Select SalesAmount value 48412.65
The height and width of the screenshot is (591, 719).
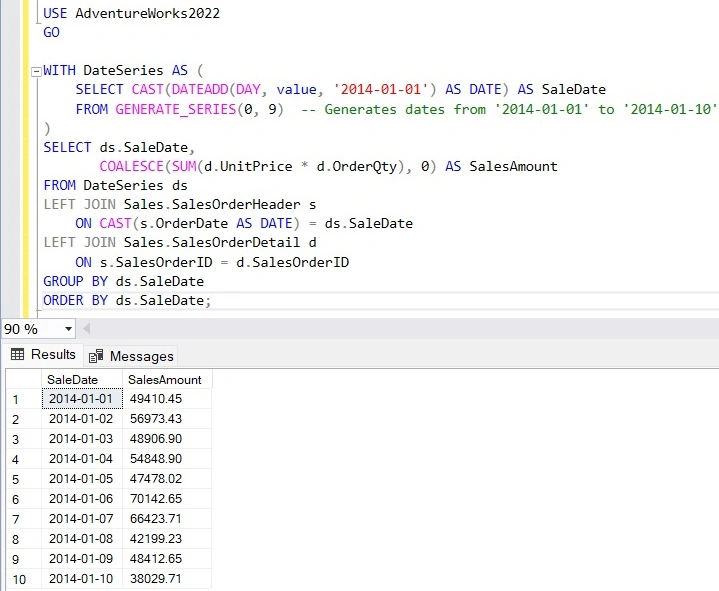tap(167, 558)
